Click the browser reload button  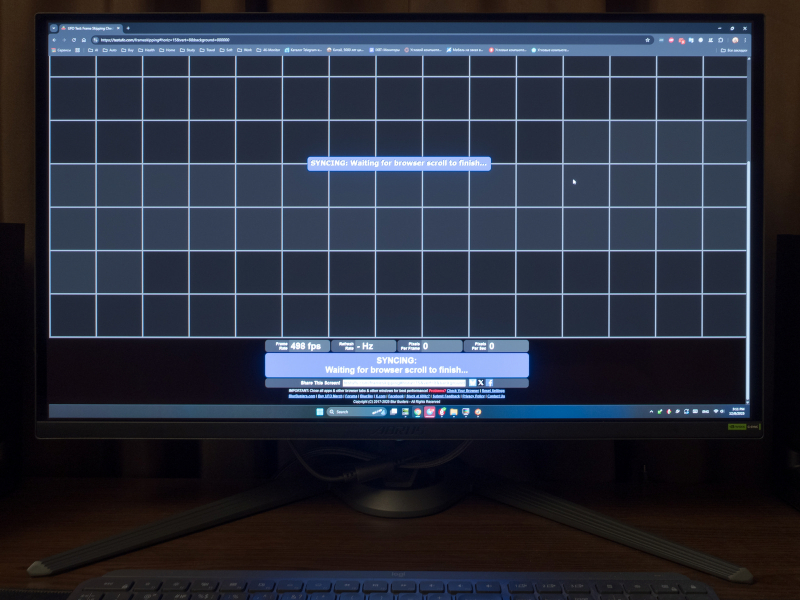(83, 40)
